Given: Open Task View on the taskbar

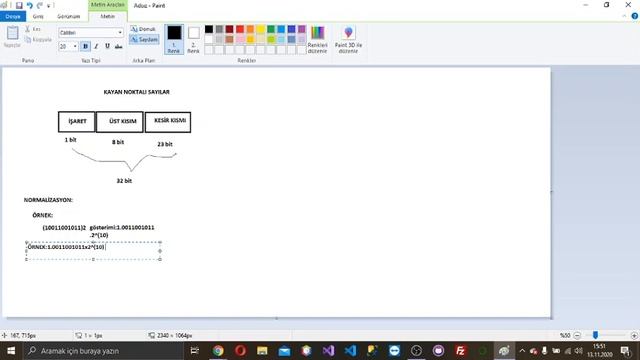Looking at the screenshot, I should (195, 351).
